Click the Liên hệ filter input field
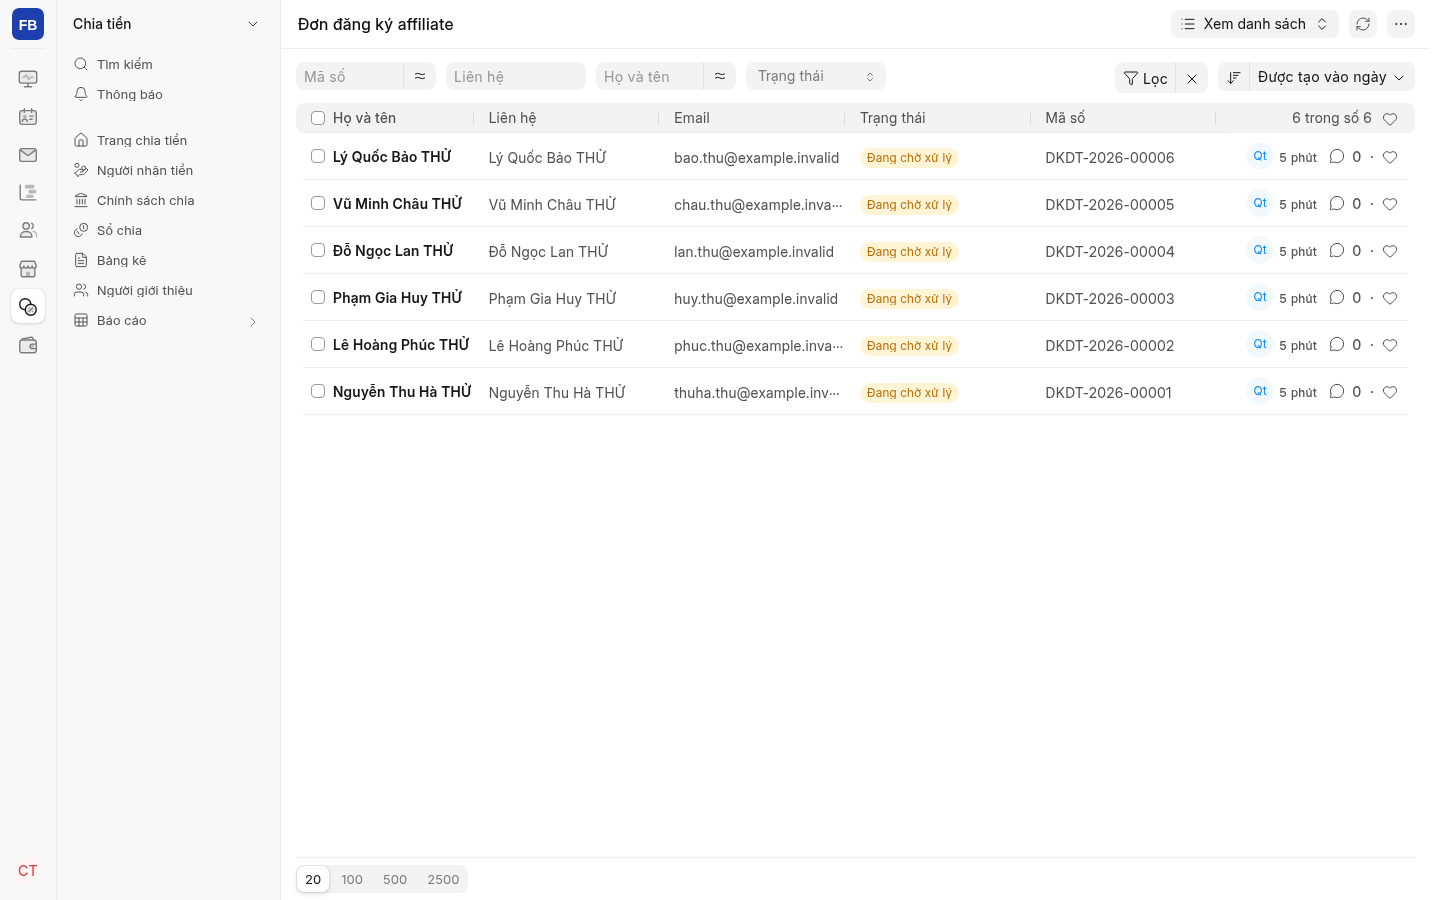The image size is (1440, 900). 516,76
